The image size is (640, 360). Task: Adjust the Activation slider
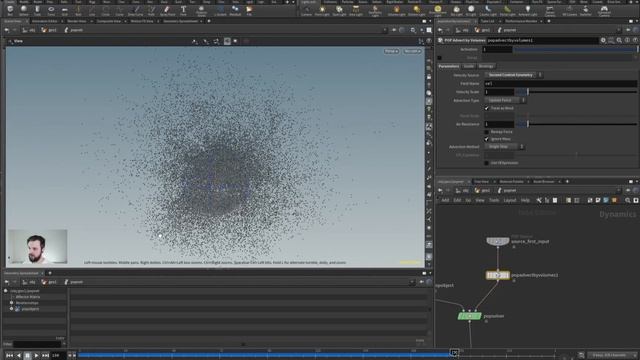575,49
